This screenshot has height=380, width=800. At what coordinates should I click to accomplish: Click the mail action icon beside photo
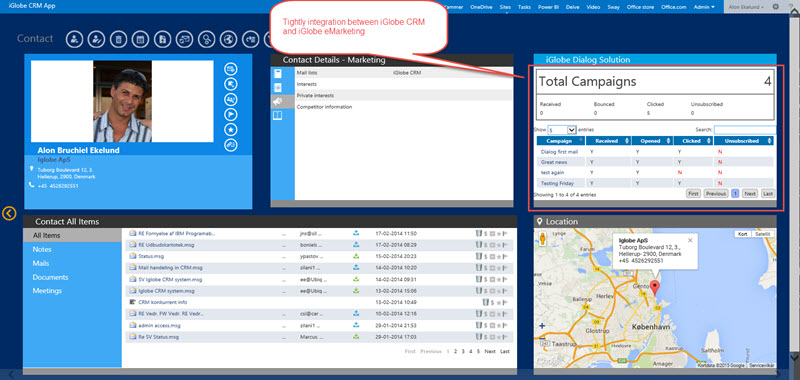tap(231, 68)
